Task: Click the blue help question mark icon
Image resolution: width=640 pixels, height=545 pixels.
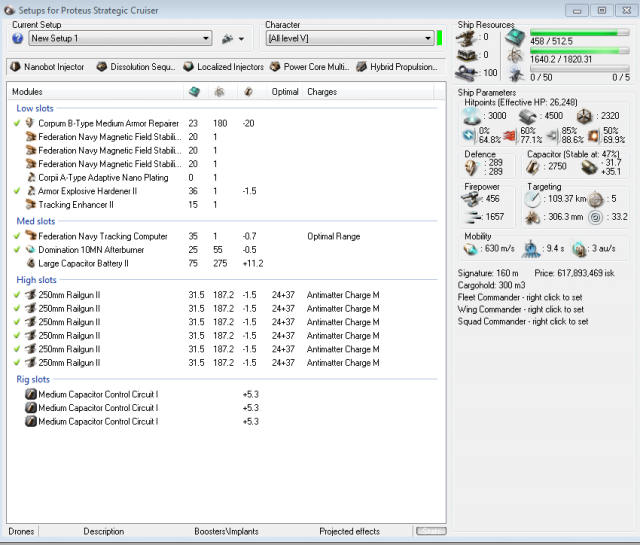Action: 18,38
